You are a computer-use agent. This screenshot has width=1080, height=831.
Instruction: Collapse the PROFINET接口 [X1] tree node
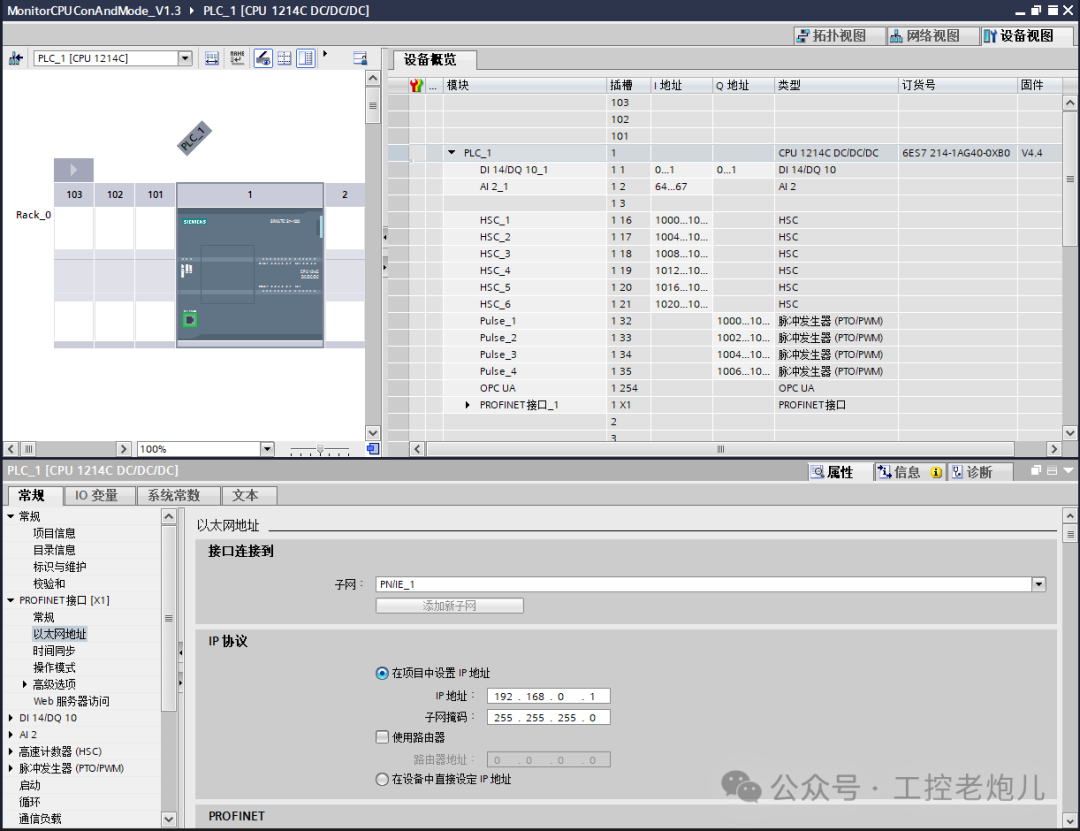(11, 600)
